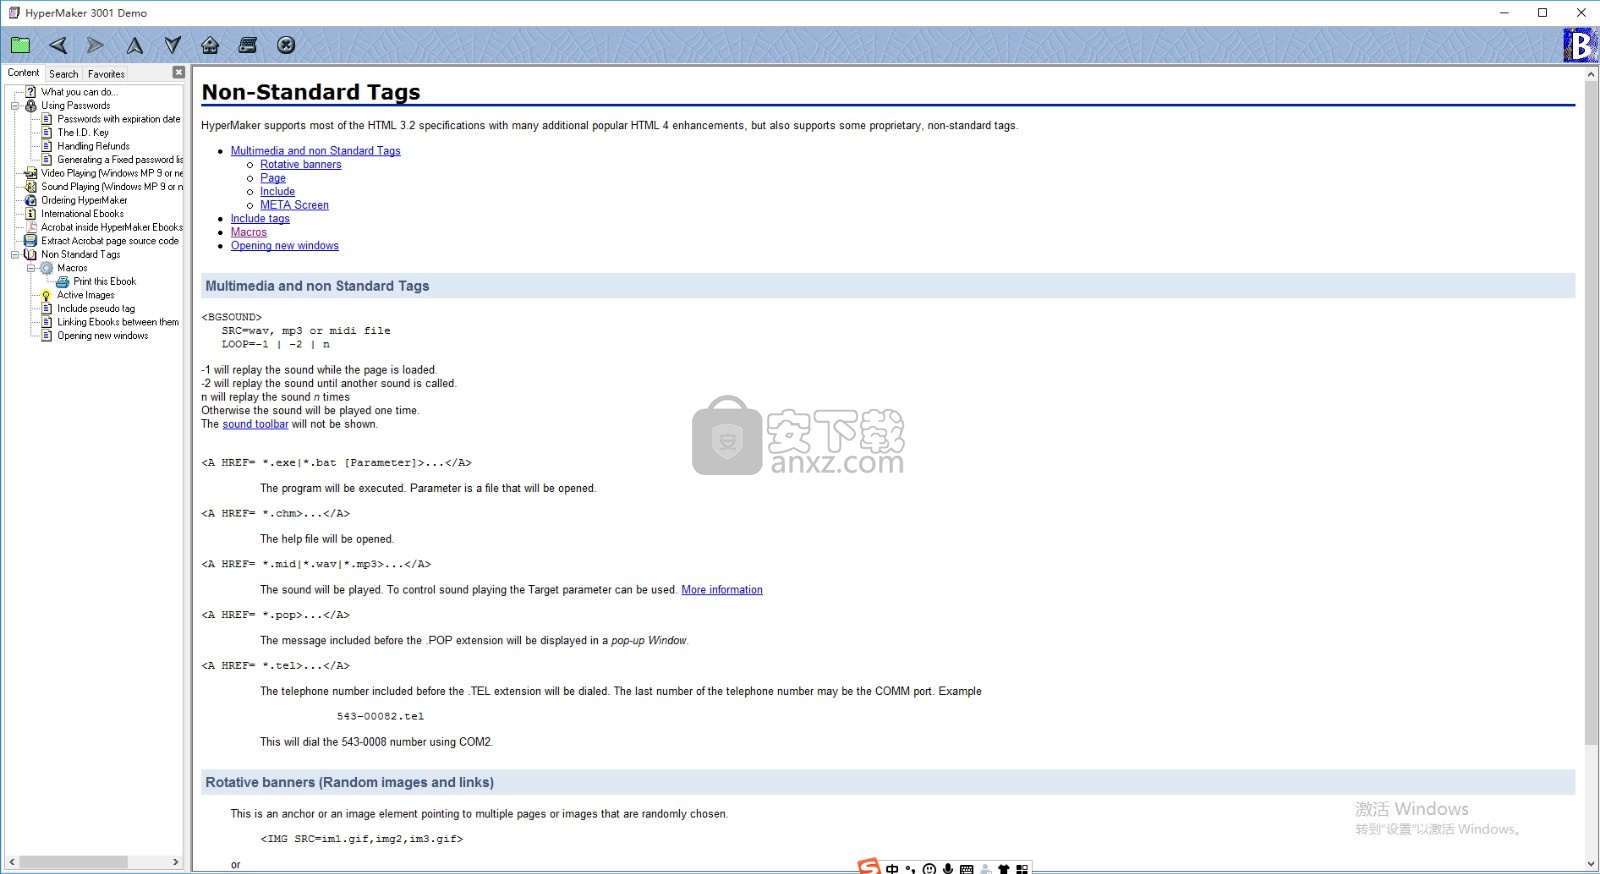Click the globe icon beside Ordering HyperMaker

click(x=31, y=200)
